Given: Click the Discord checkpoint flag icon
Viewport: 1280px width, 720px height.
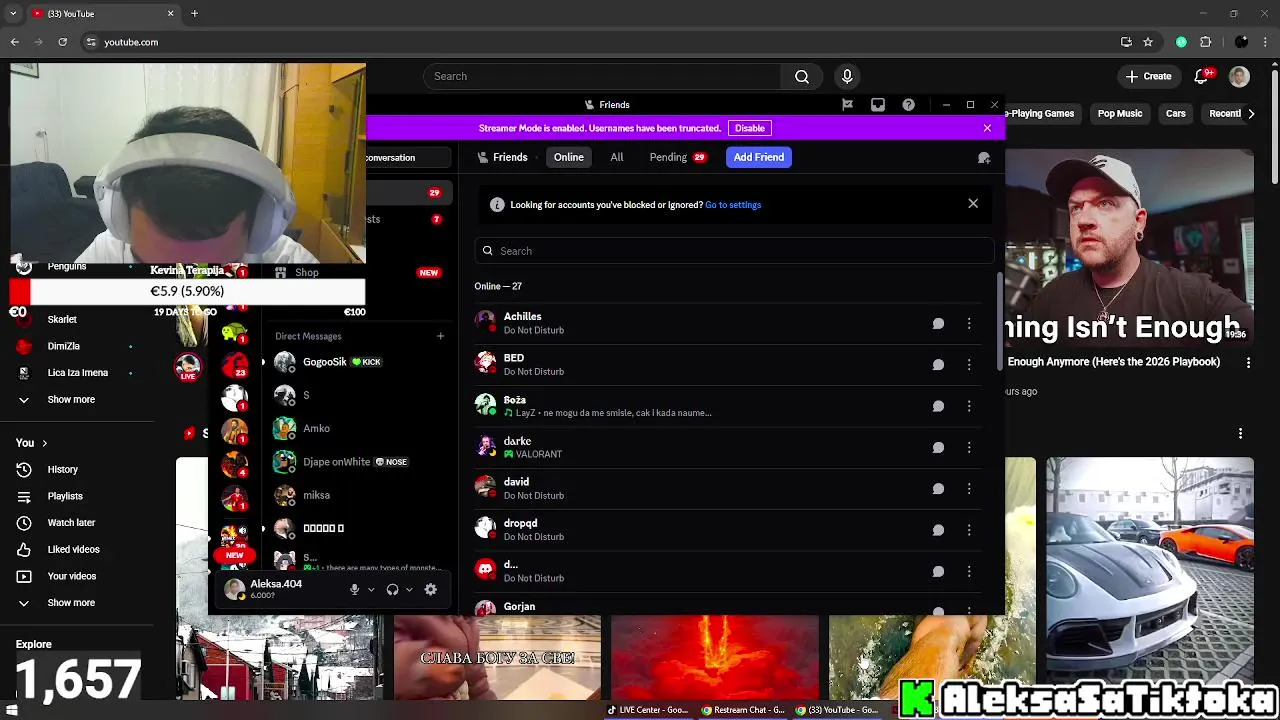Looking at the screenshot, I should pos(847,104).
